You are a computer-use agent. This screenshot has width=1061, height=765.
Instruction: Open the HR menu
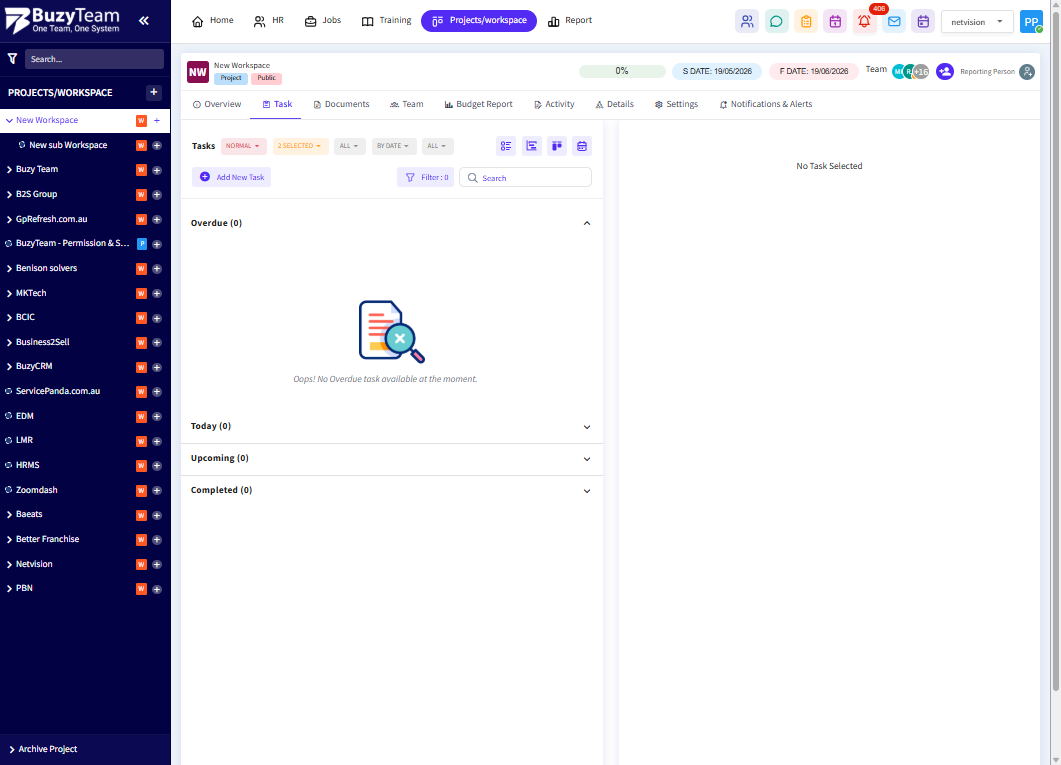(x=269, y=21)
